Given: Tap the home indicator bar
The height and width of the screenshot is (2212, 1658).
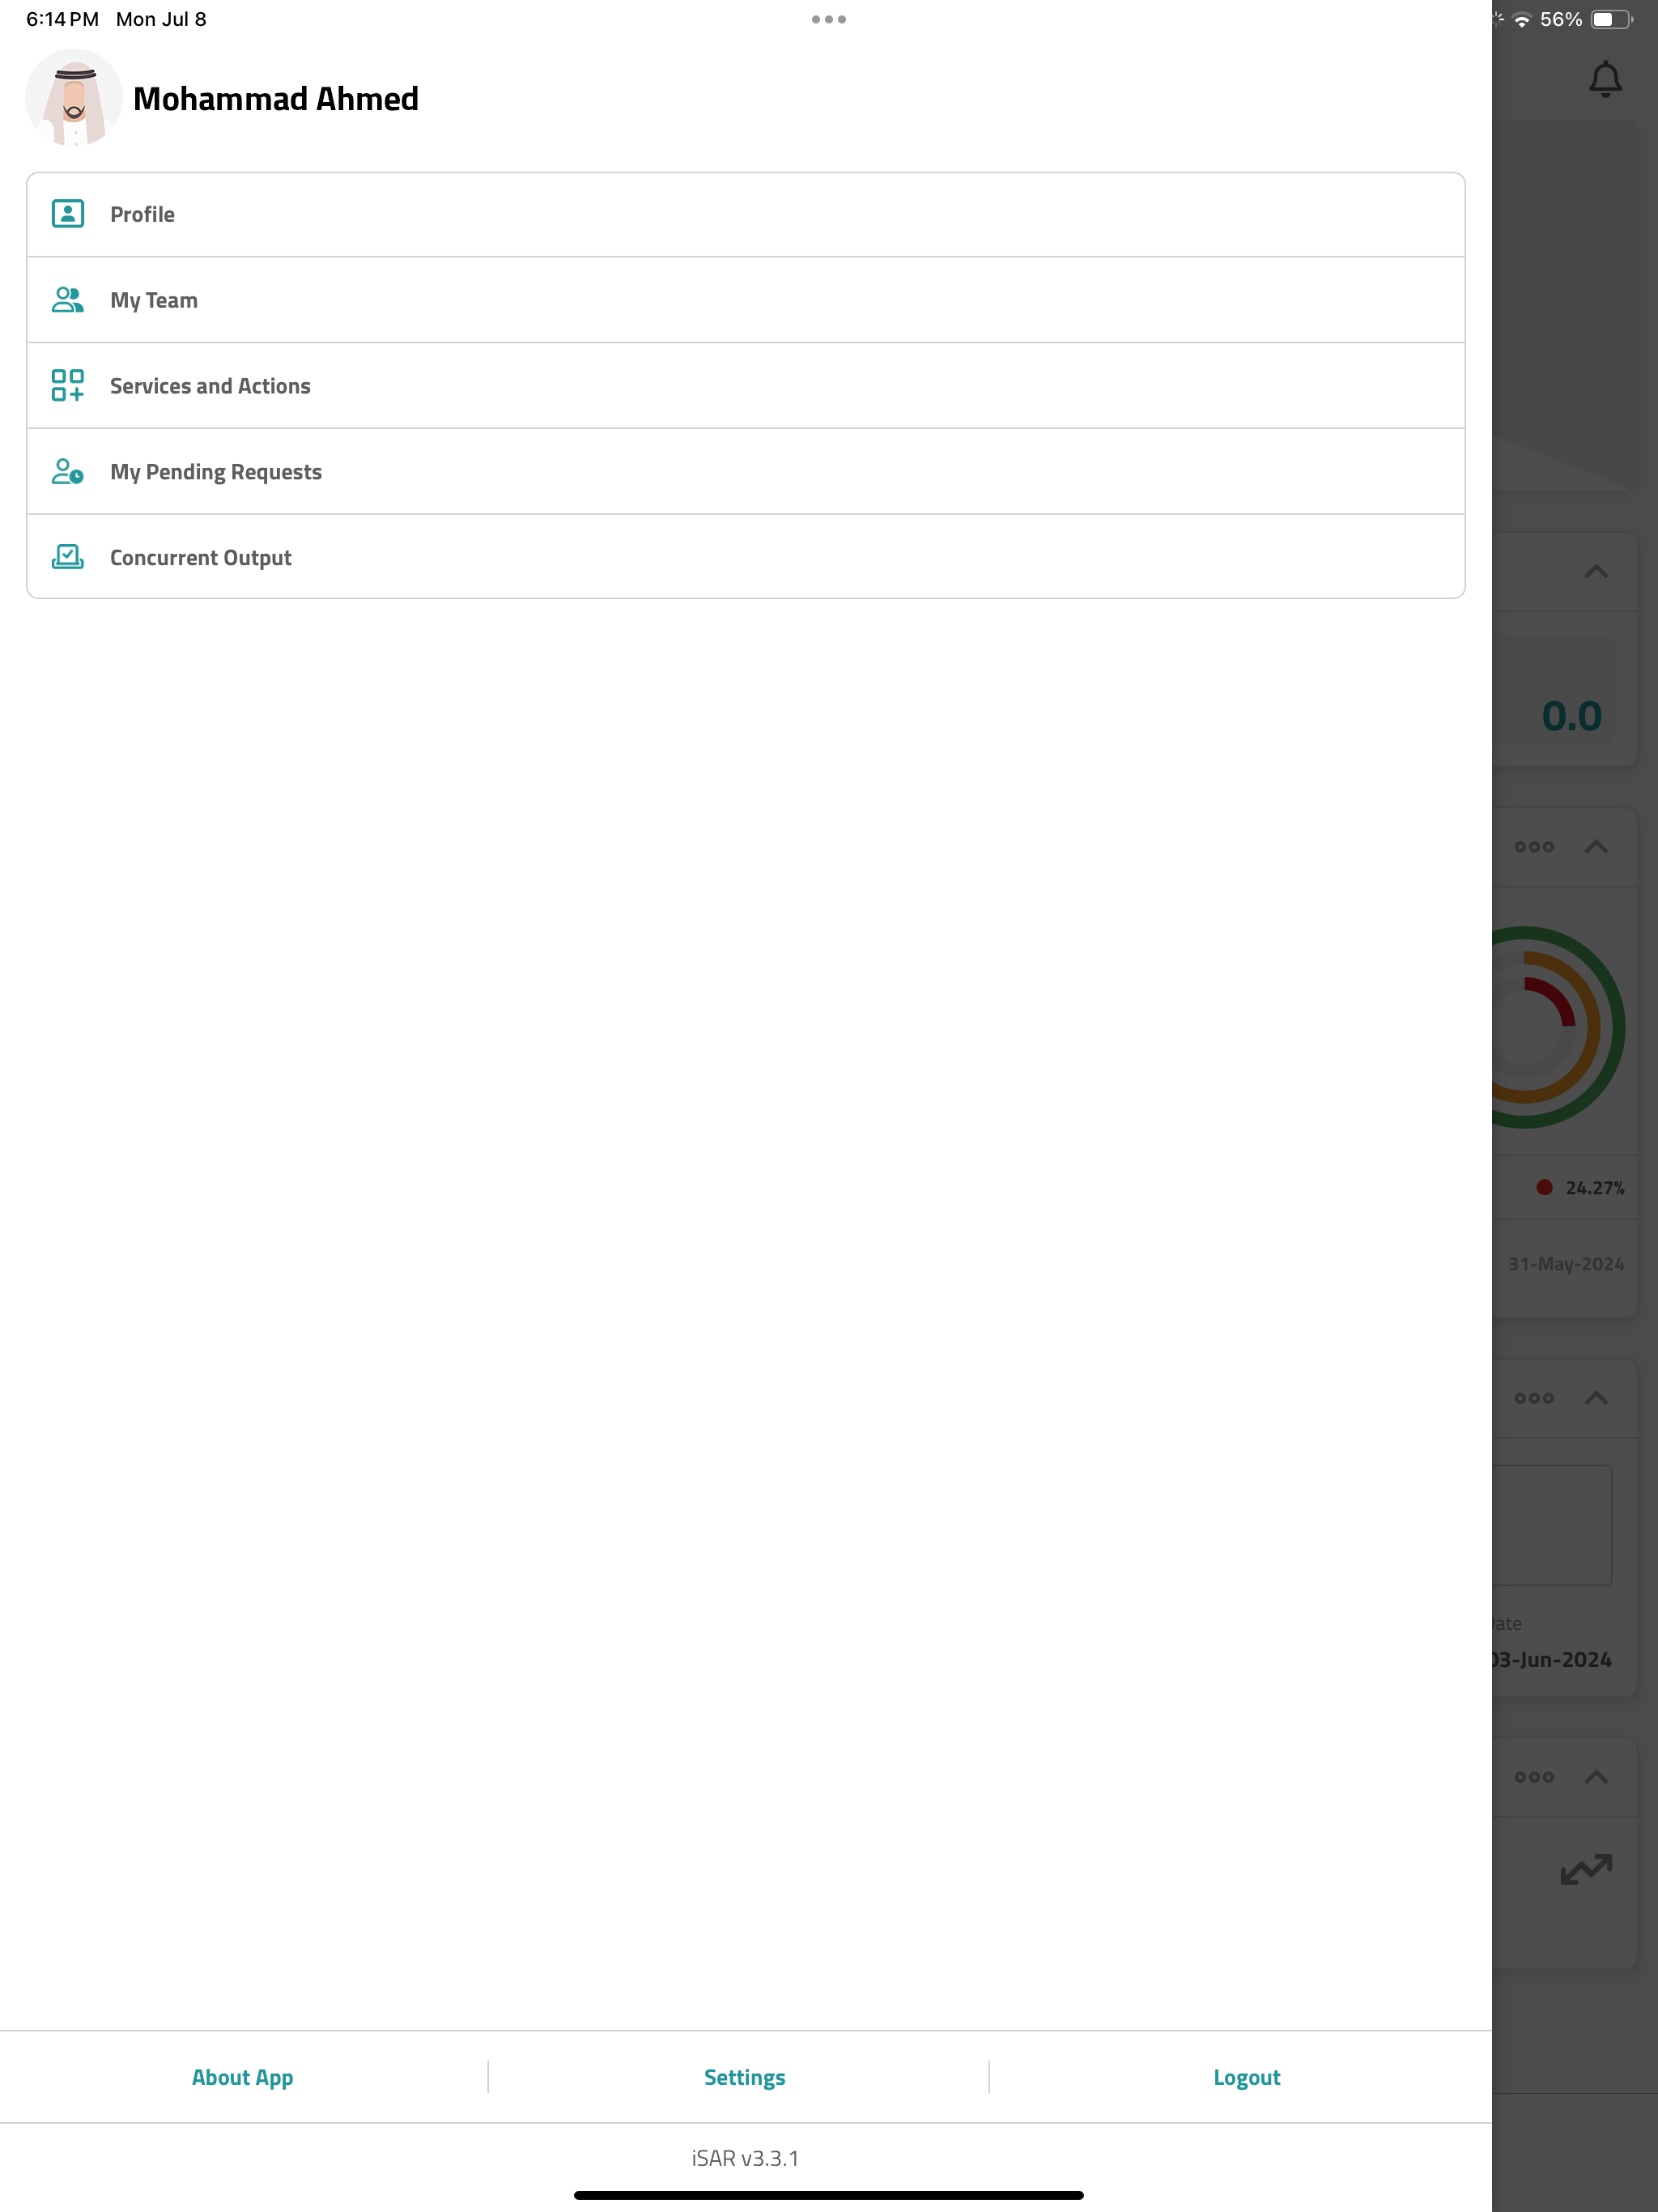Looking at the screenshot, I should tap(829, 2195).
